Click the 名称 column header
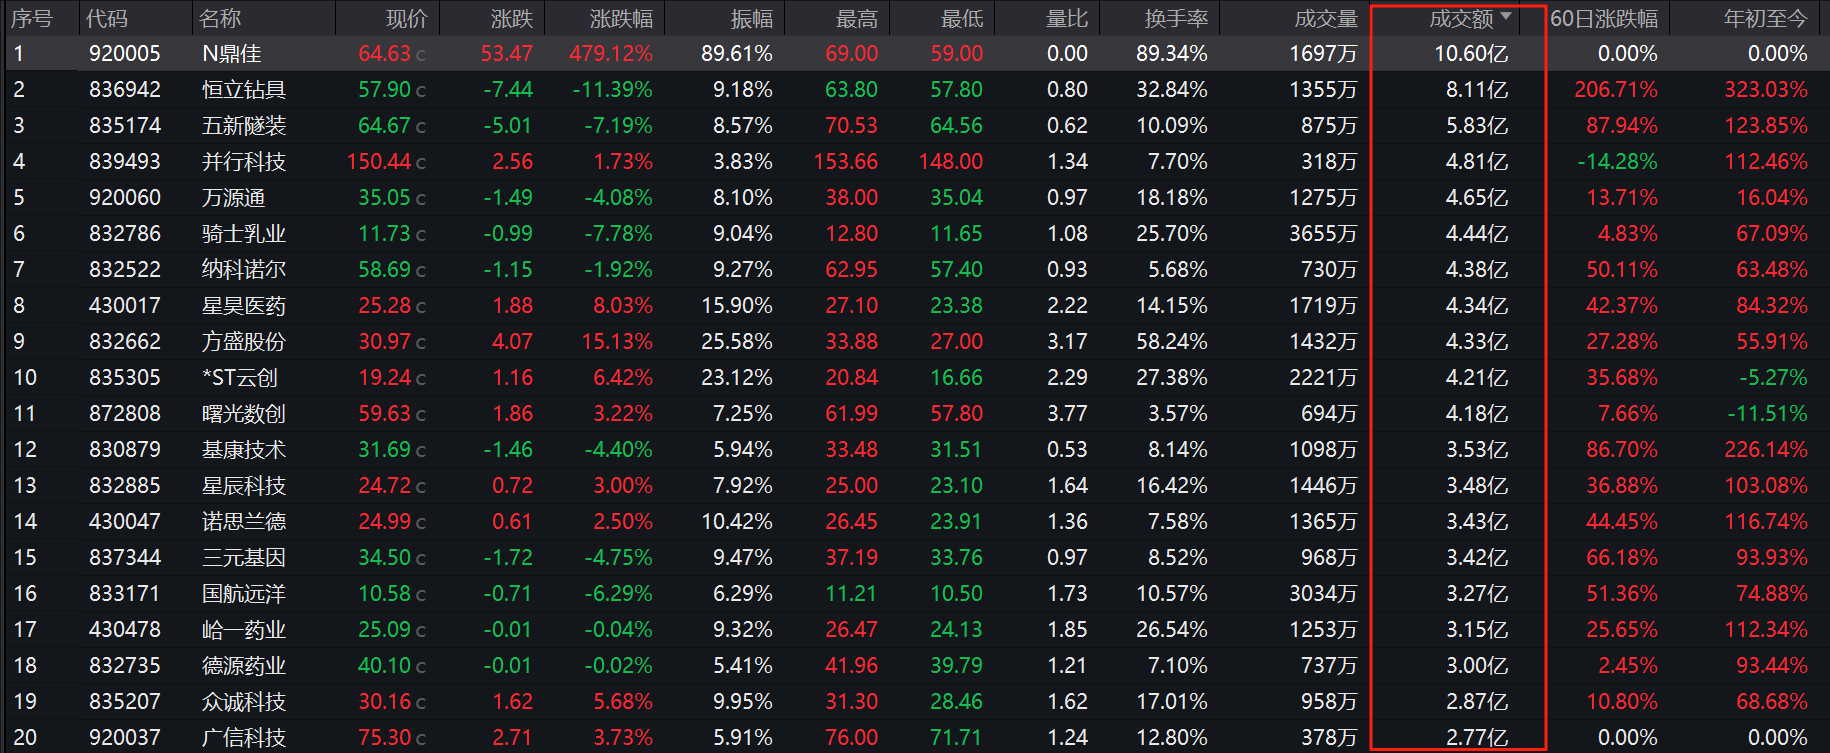 point(220,18)
